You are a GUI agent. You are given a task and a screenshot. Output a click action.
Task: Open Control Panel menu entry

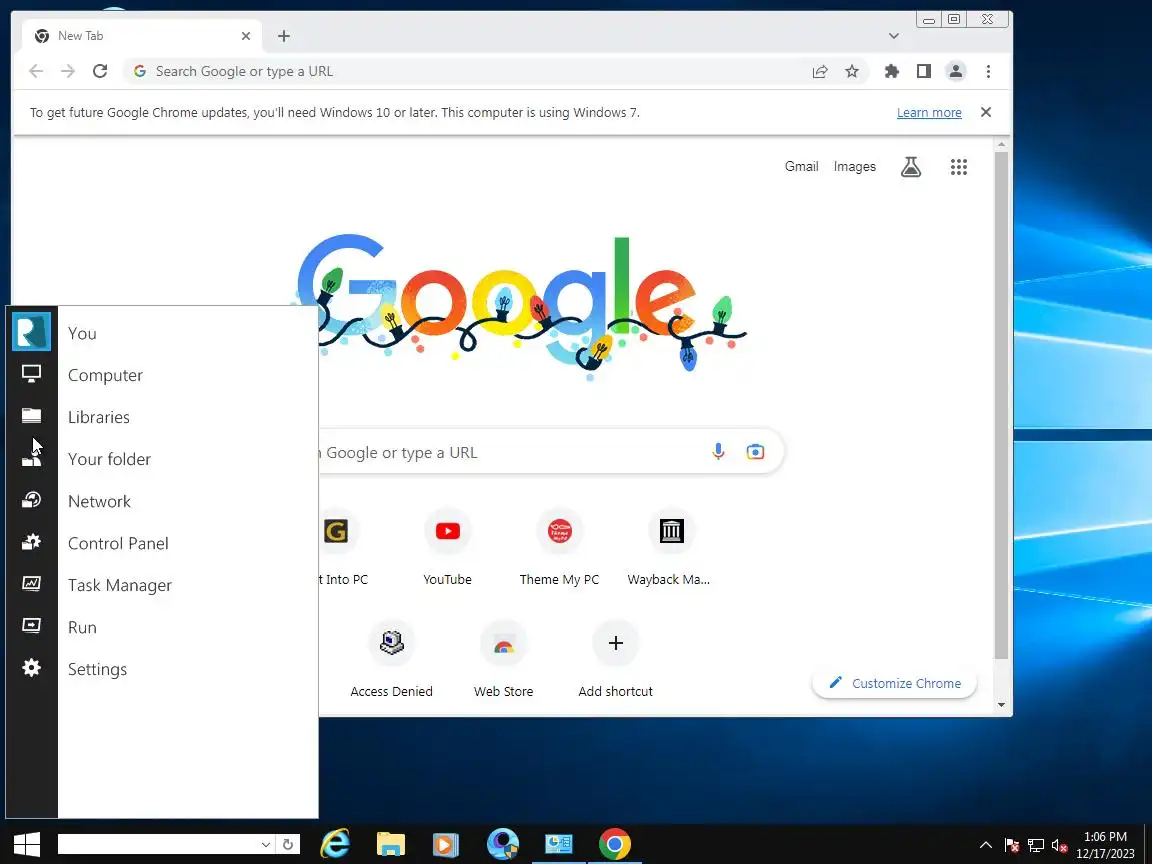[118, 543]
